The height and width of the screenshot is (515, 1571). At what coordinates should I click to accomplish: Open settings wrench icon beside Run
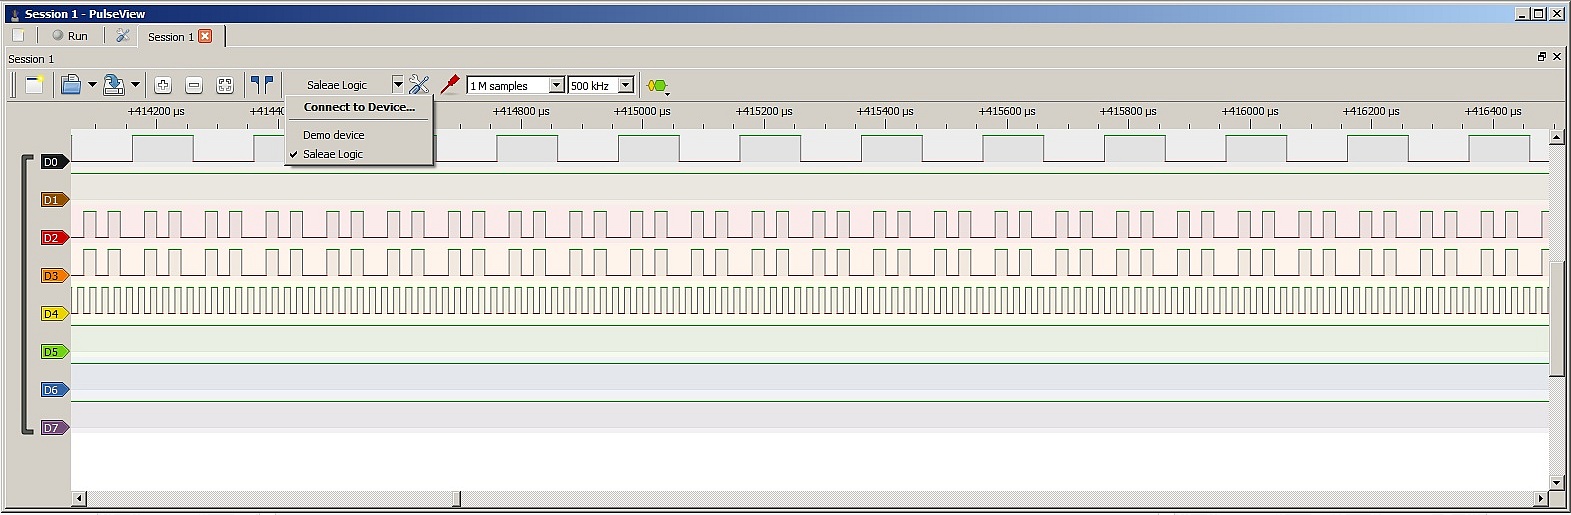click(x=123, y=35)
